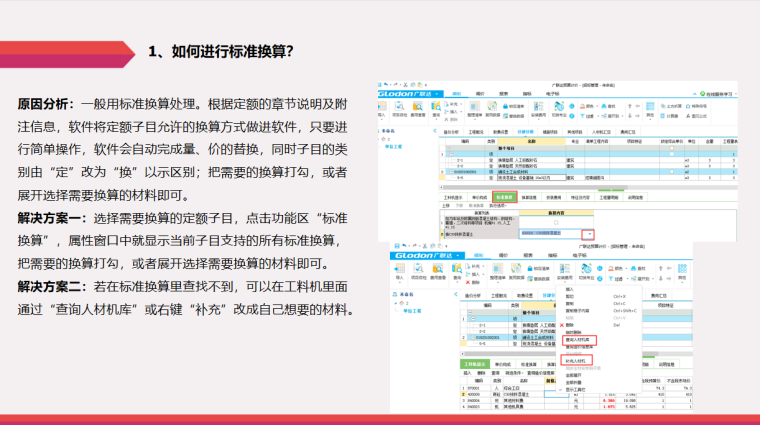Collapse left project tree panel in upper screenshot

(x=433, y=130)
